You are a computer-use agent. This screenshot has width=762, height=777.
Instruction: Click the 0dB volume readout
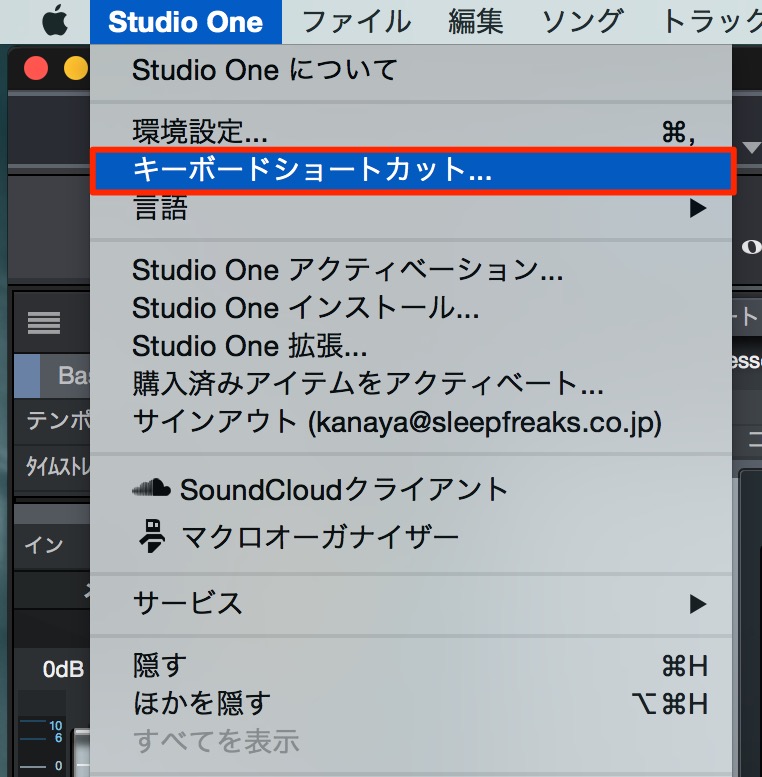click(x=63, y=669)
